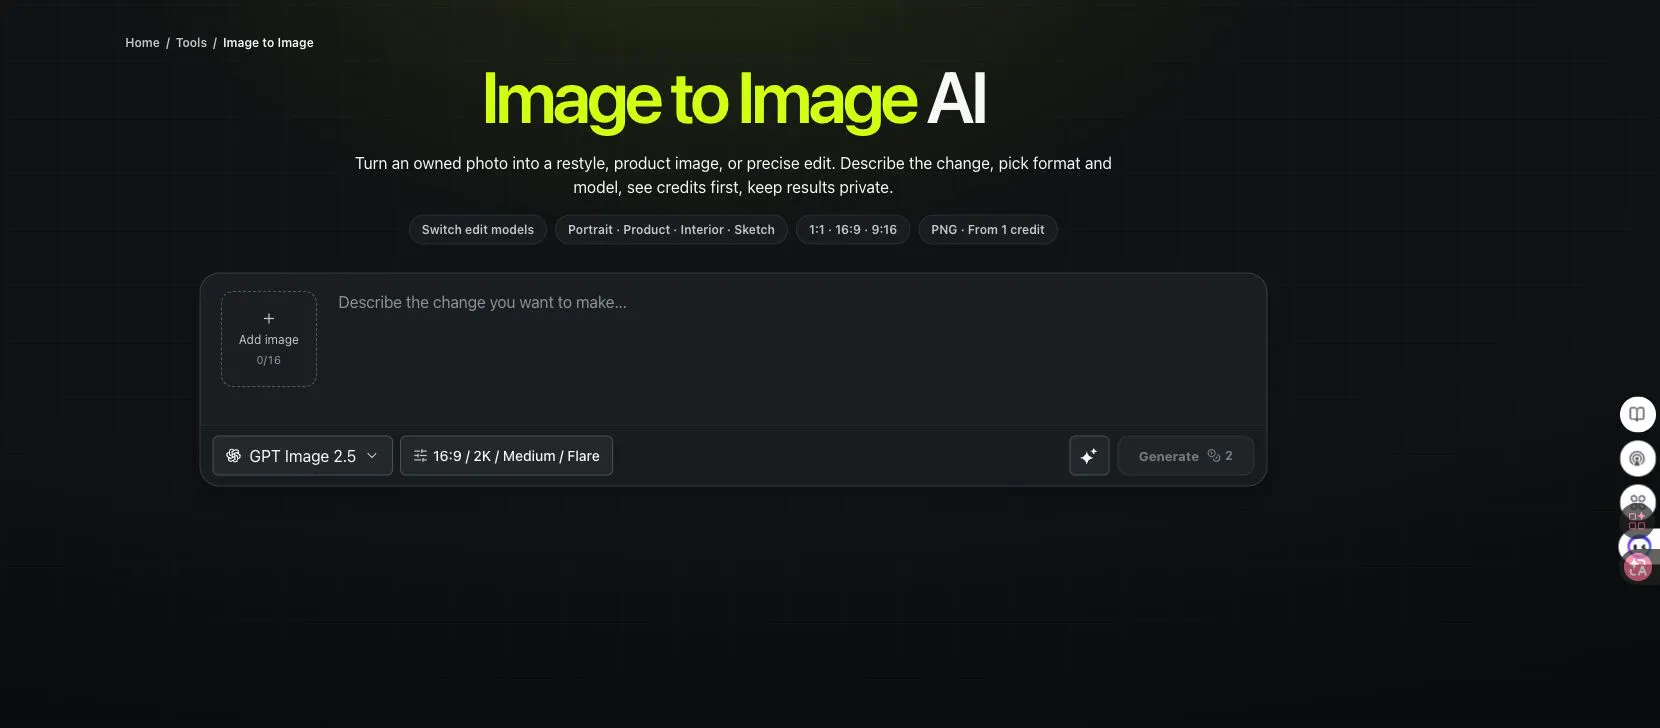Click the OpenAI logo next to GPT Image 2.5

[x=234, y=456]
